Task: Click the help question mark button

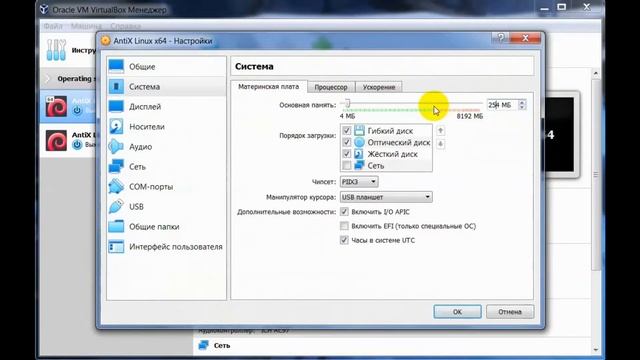Action: point(500,38)
